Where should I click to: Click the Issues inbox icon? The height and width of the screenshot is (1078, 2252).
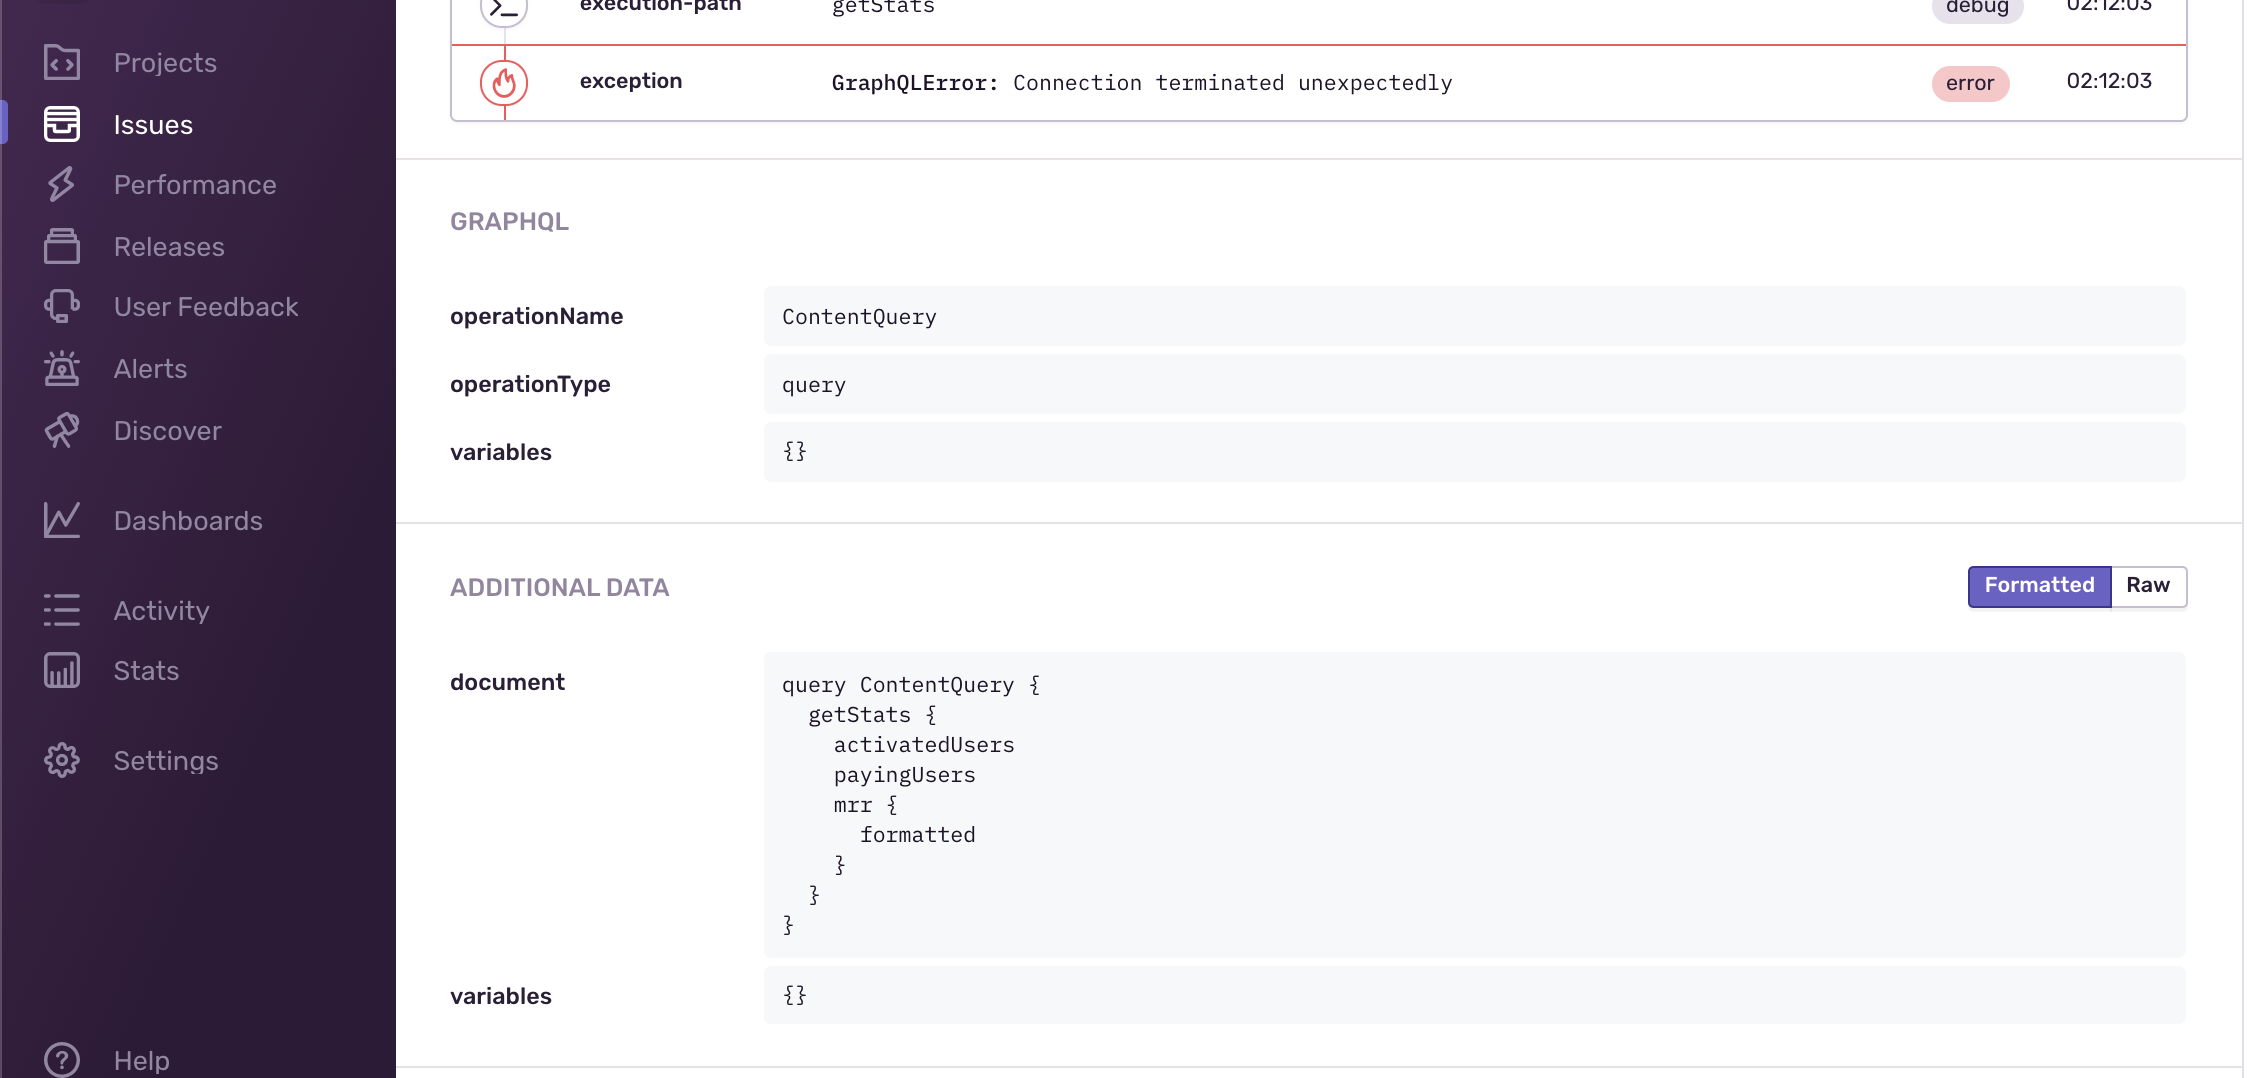tap(62, 124)
